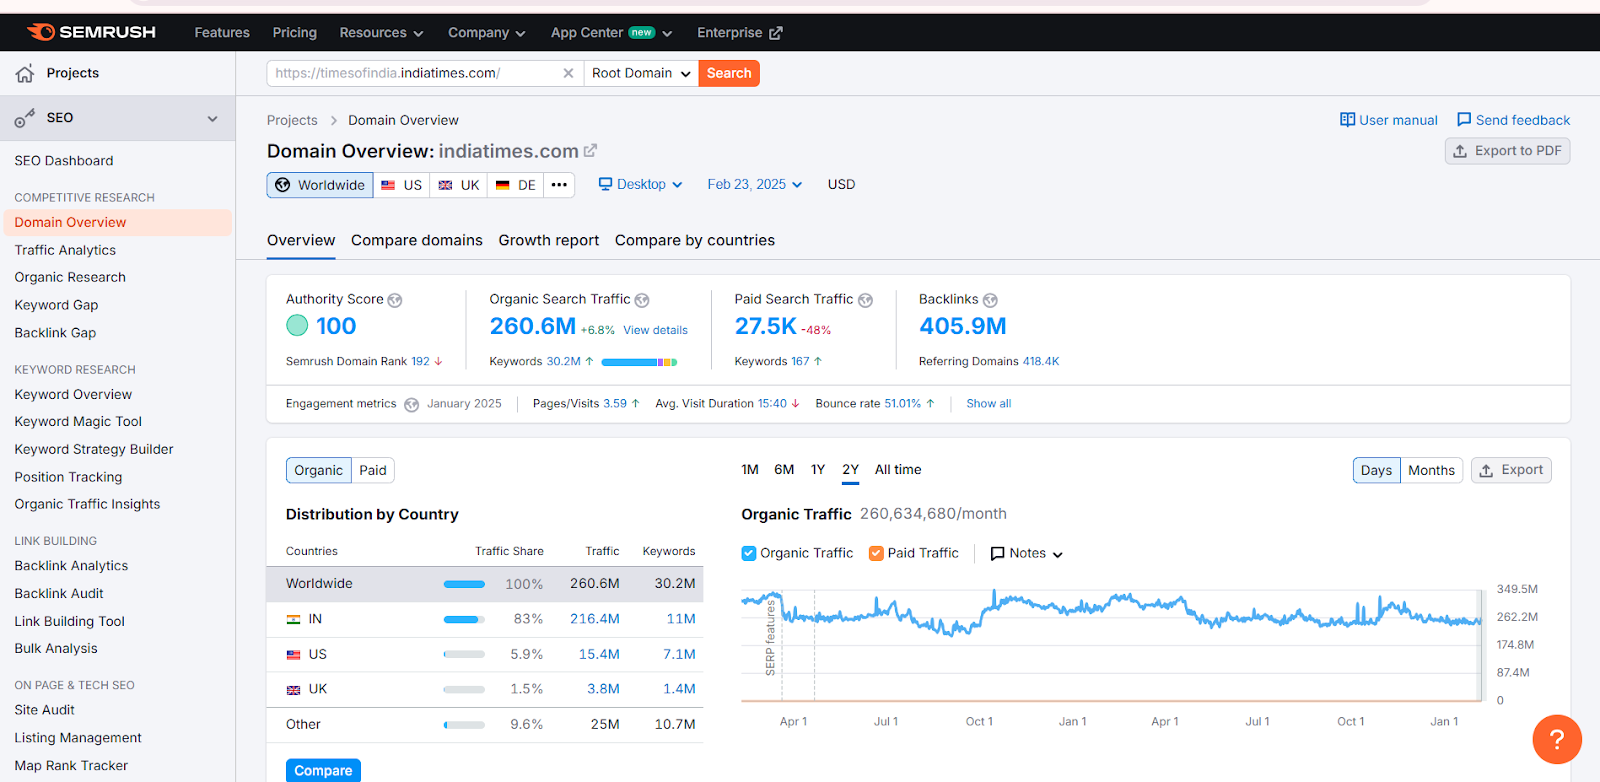Uncheck the Organic Traffic checkbox
Image resolution: width=1600 pixels, height=782 pixels.
pyautogui.click(x=748, y=553)
